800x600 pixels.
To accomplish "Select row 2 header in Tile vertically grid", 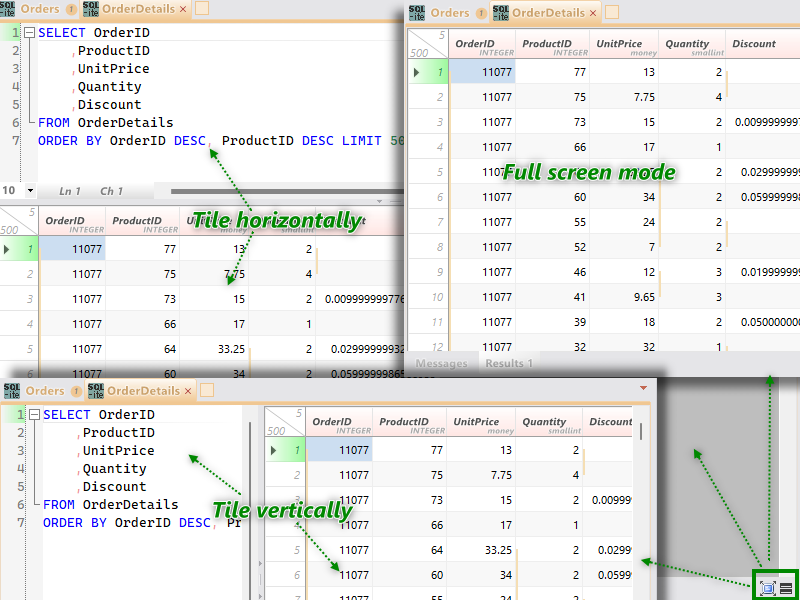I will pos(285,475).
